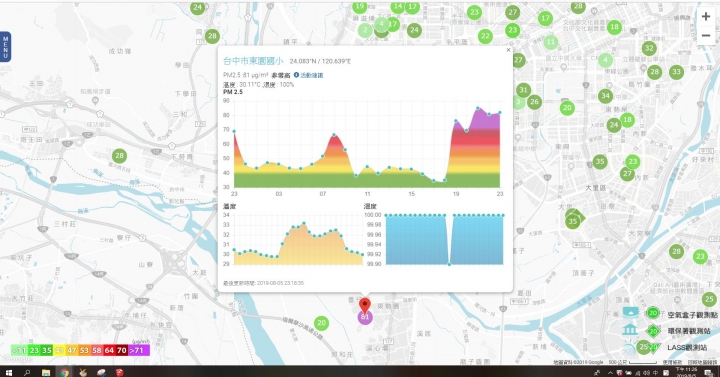
Task: Open the volume control in system tray
Action: [x=647, y=373]
